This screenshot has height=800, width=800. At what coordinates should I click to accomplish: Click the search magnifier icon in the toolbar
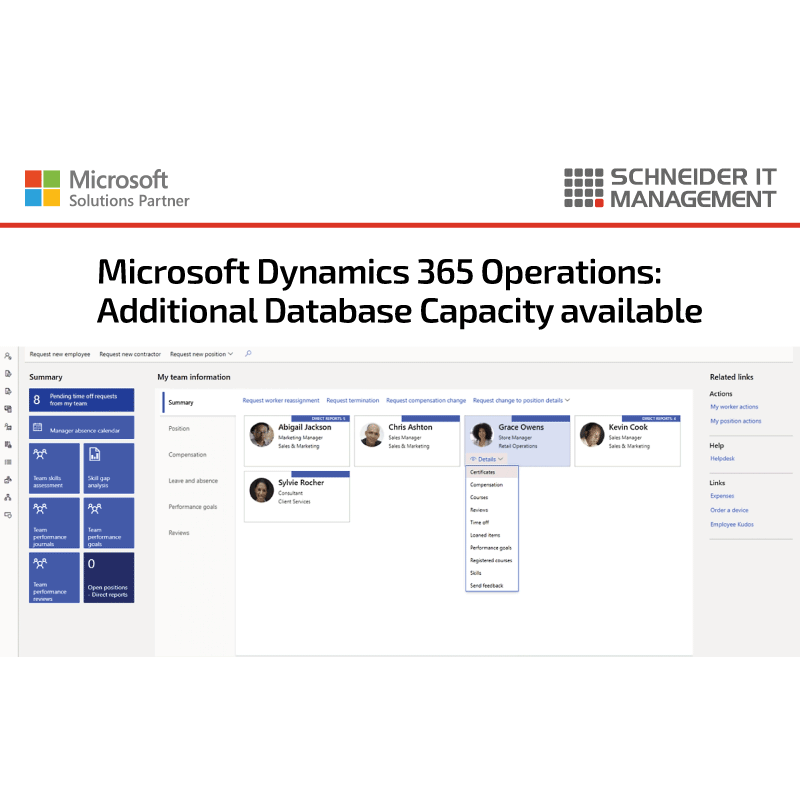click(x=248, y=354)
